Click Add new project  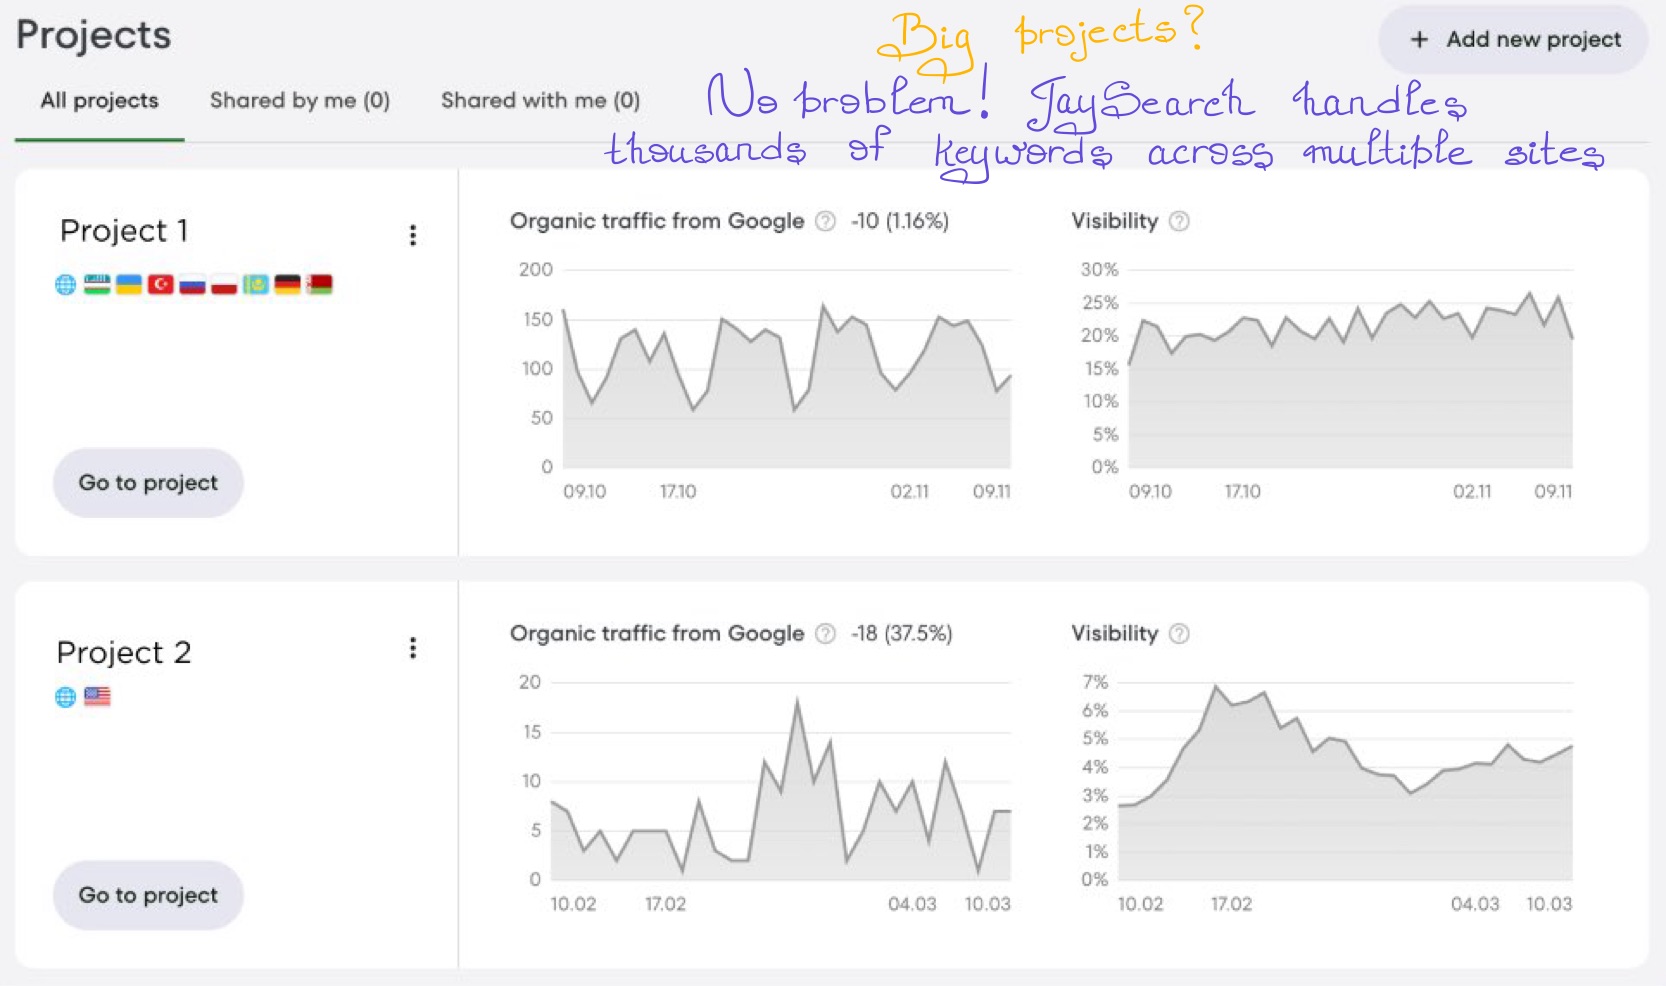(x=1512, y=40)
